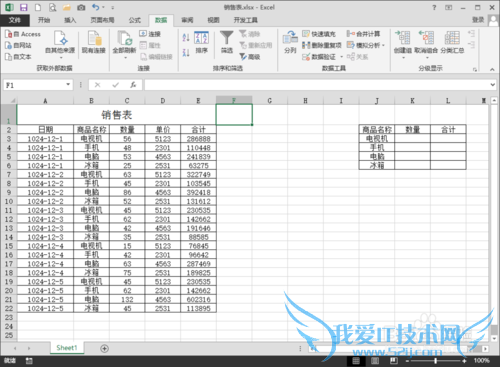Switch to Page Layout view in status bar
The image size is (500, 367).
point(375,361)
